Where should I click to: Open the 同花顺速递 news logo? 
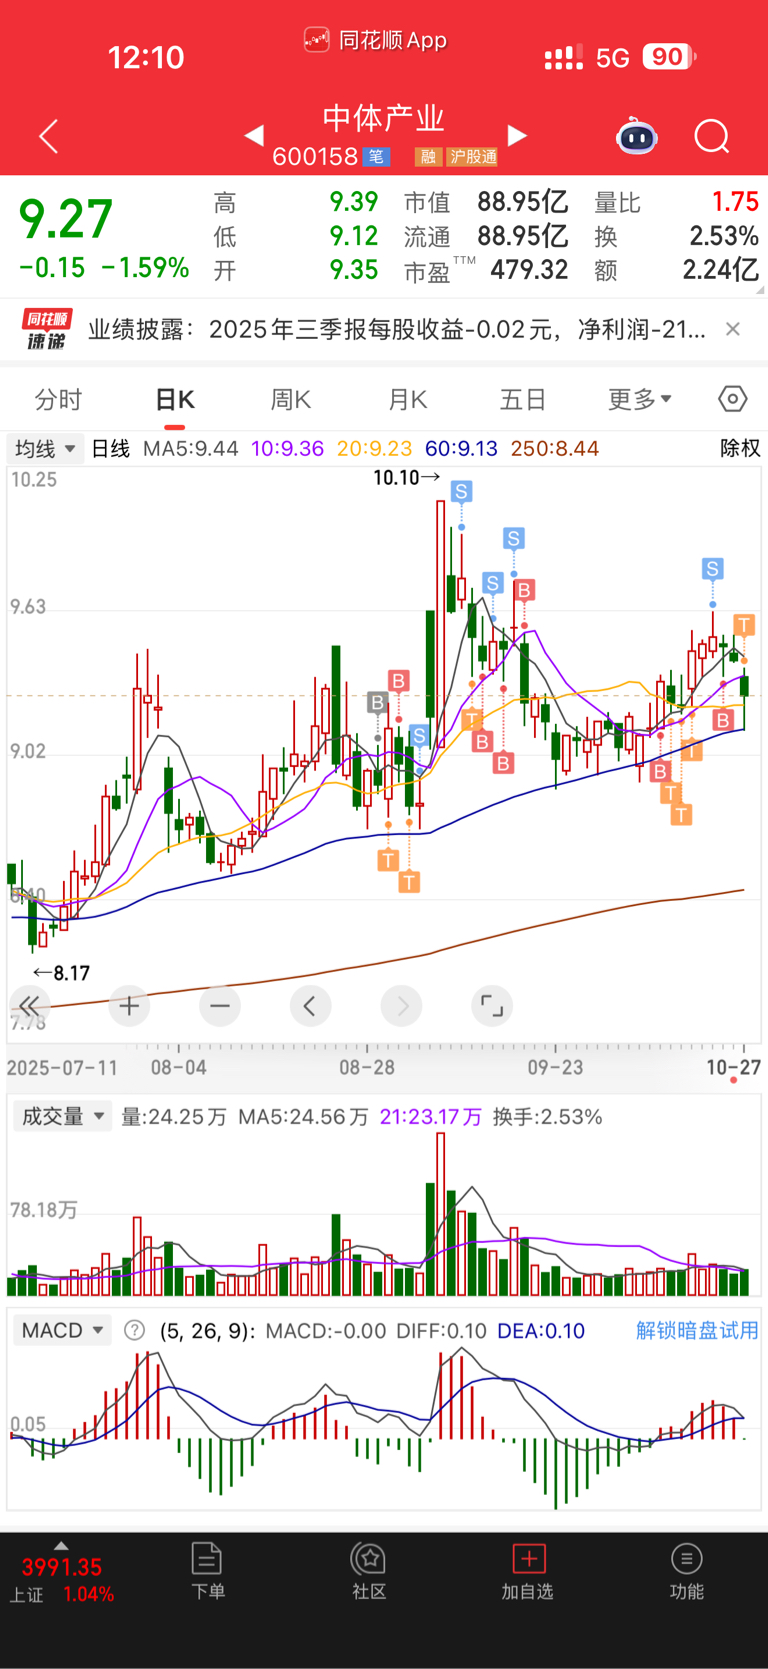pos(47,330)
